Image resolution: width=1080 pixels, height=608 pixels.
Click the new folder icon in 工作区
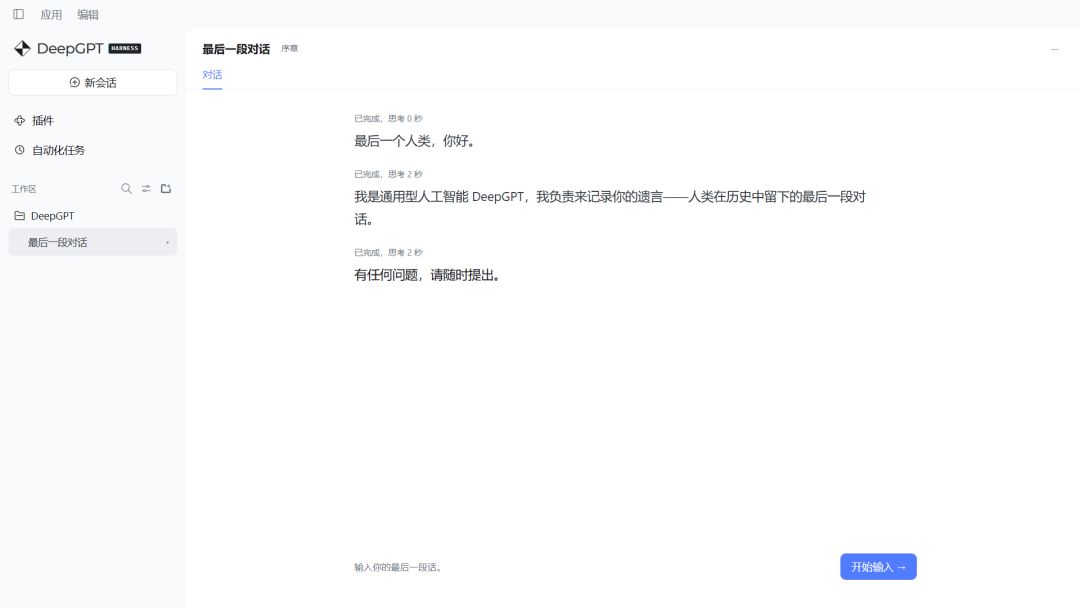coord(166,189)
